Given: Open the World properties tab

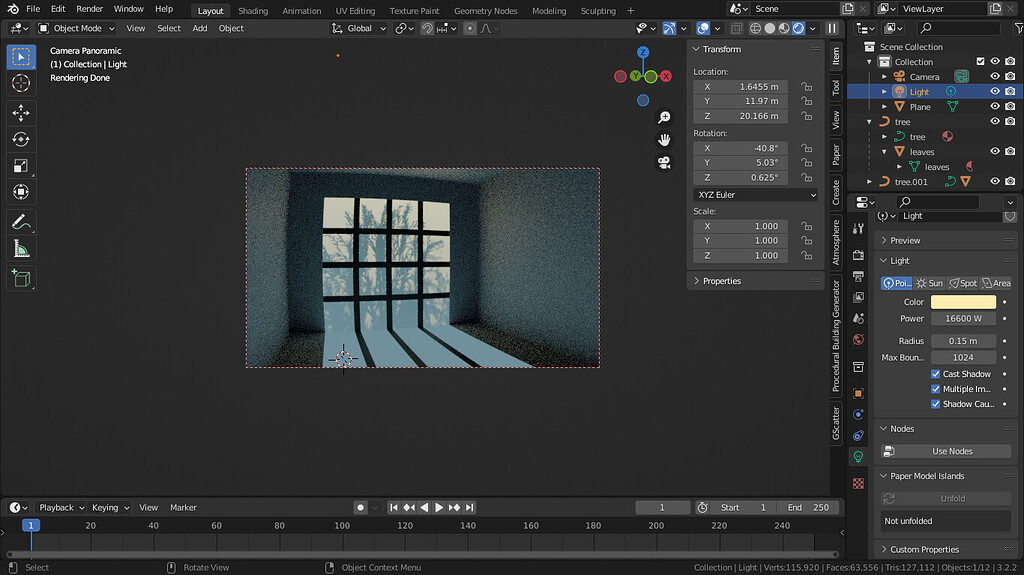Looking at the screenshot, I should (x=858, y=339).
